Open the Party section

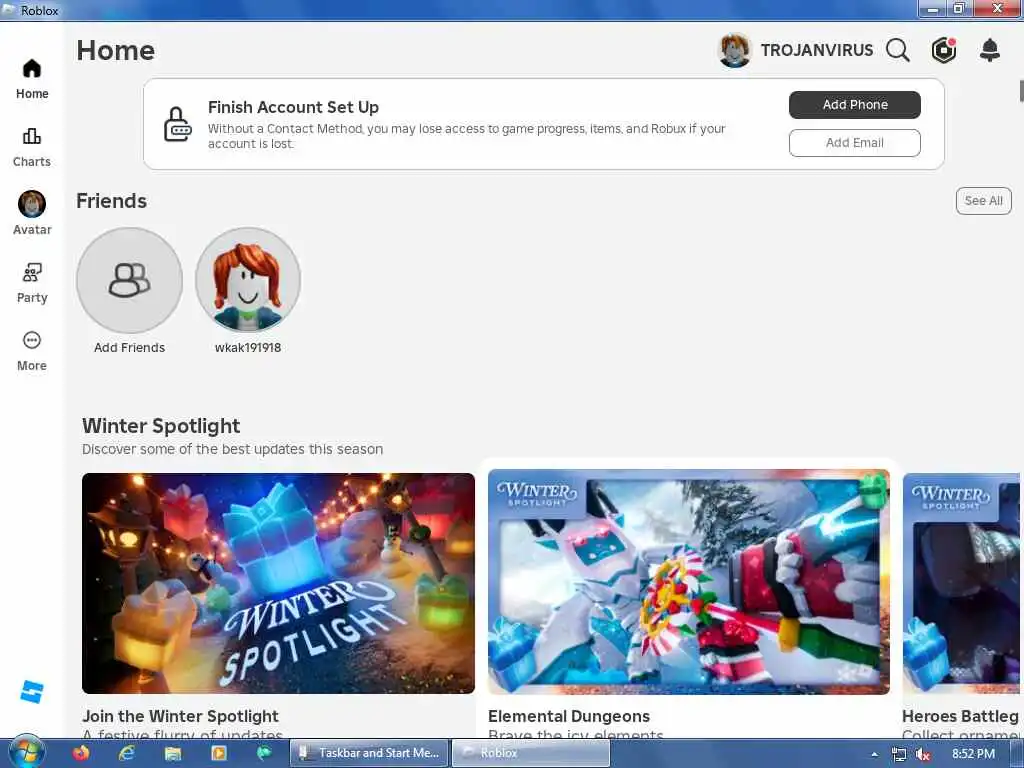(x=32, y=283)
